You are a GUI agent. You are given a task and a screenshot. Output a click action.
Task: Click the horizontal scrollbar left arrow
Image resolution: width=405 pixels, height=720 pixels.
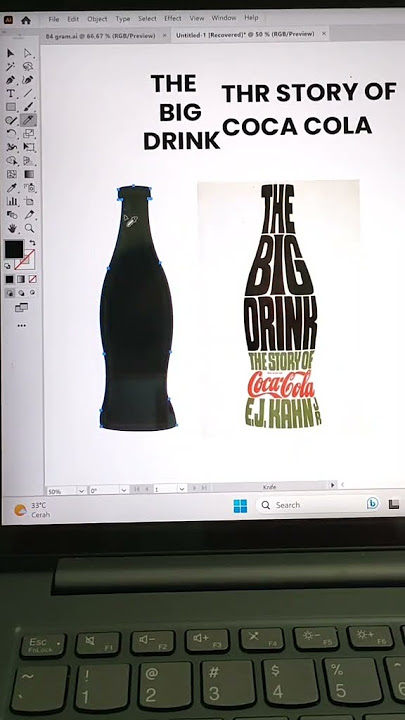(342, 485)
